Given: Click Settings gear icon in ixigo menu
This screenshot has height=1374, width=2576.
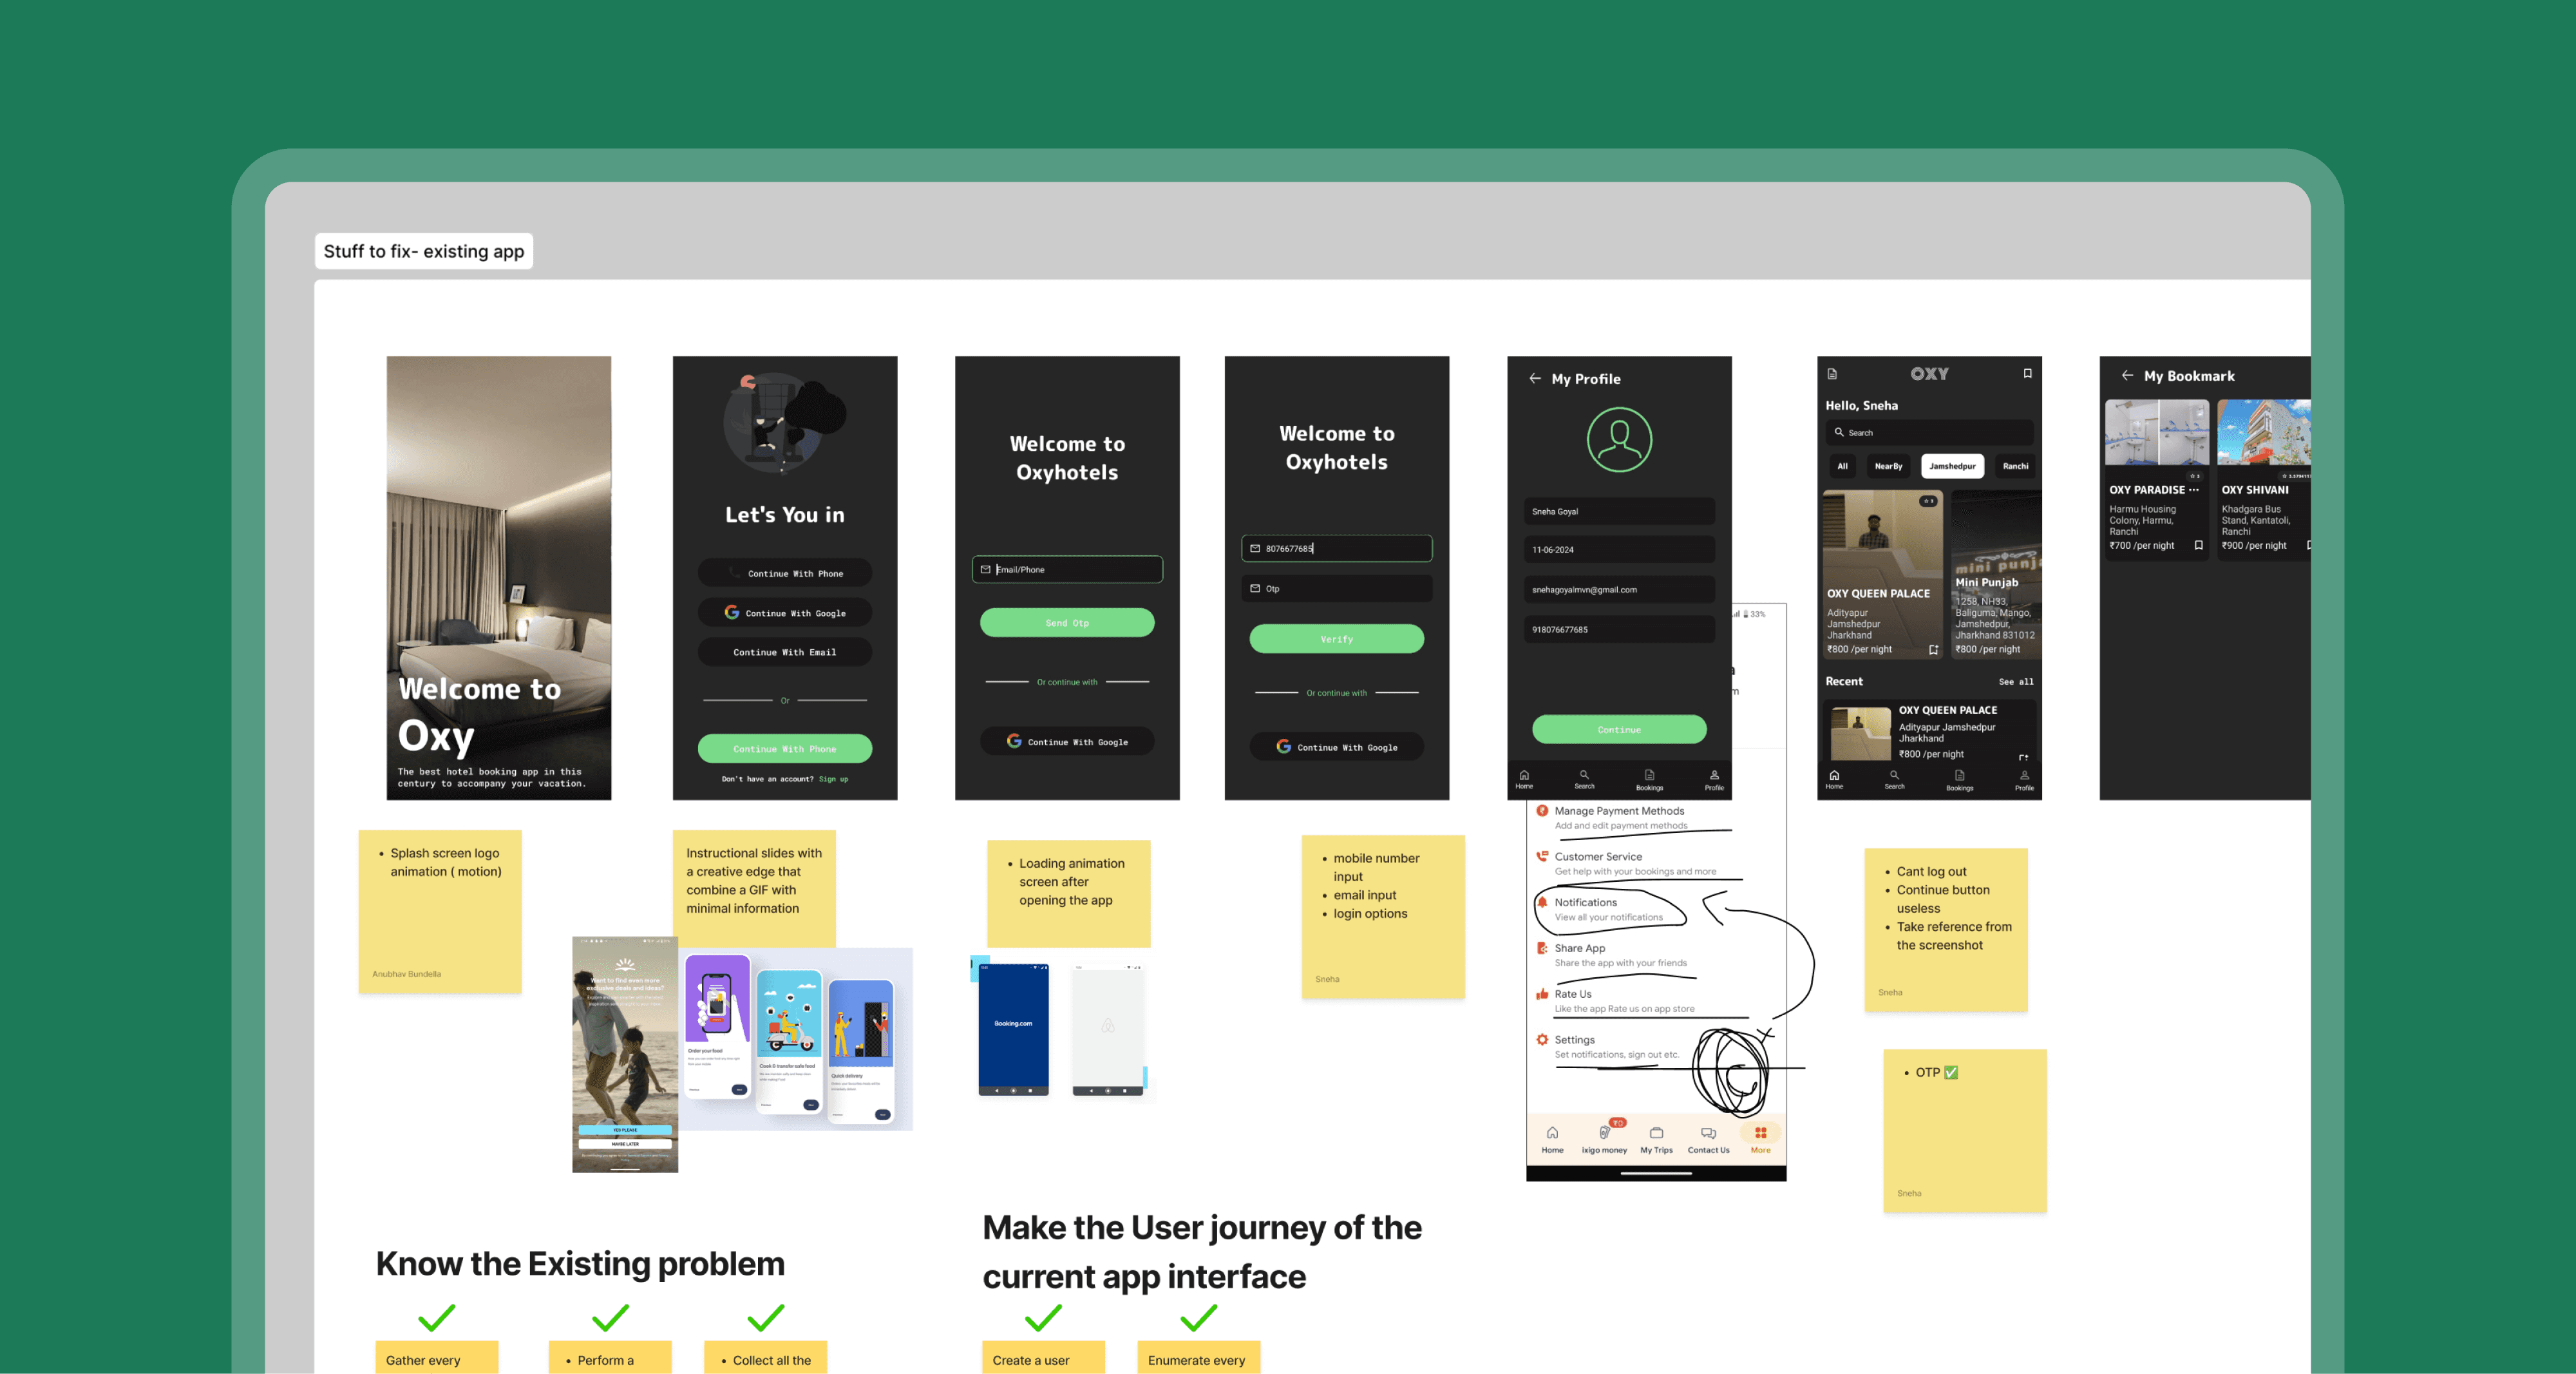Looking at the screenshot, I should click(x=1542, y=1040).
